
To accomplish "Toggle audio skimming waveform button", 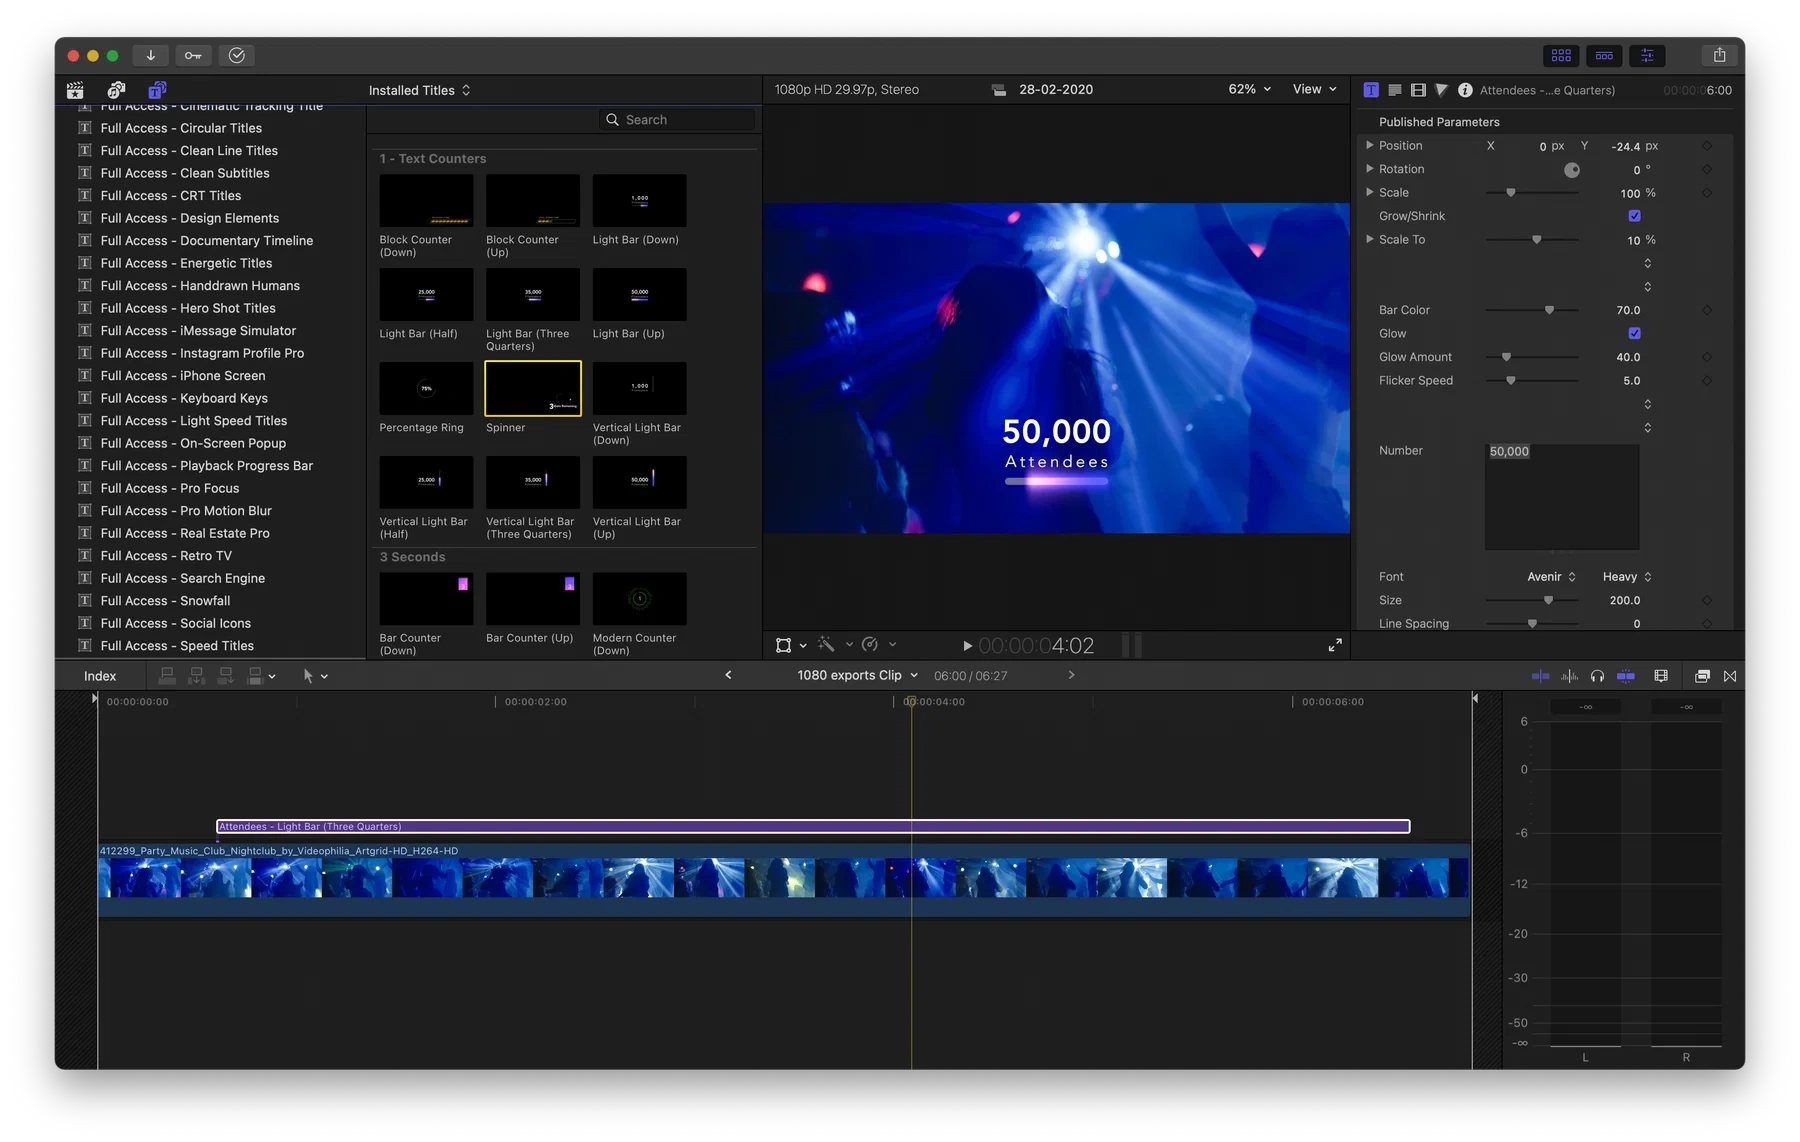I will coord(1569,676).
